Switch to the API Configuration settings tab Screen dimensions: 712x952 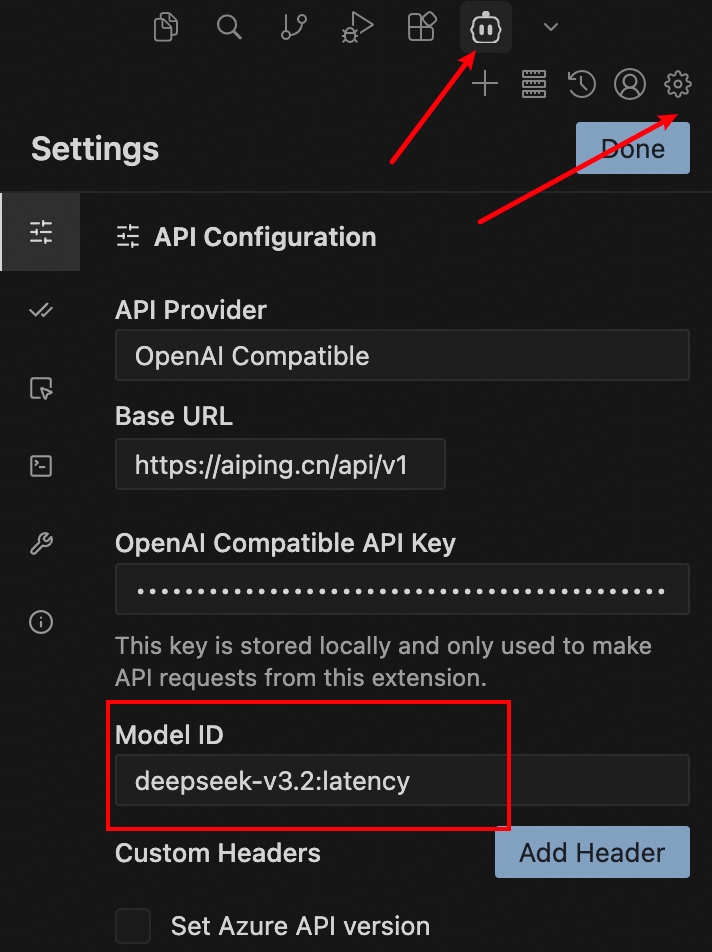tap(41, 233)
